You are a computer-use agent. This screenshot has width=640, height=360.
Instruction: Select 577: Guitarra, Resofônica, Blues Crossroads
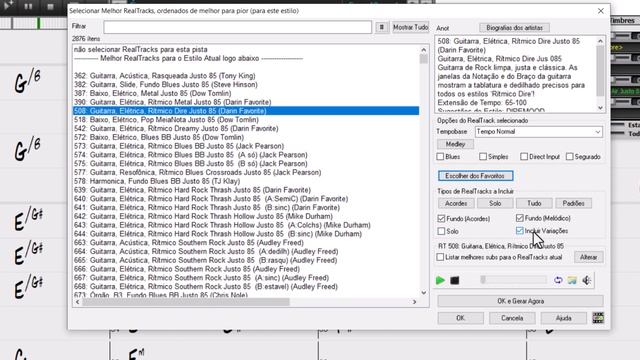point(198,172)
